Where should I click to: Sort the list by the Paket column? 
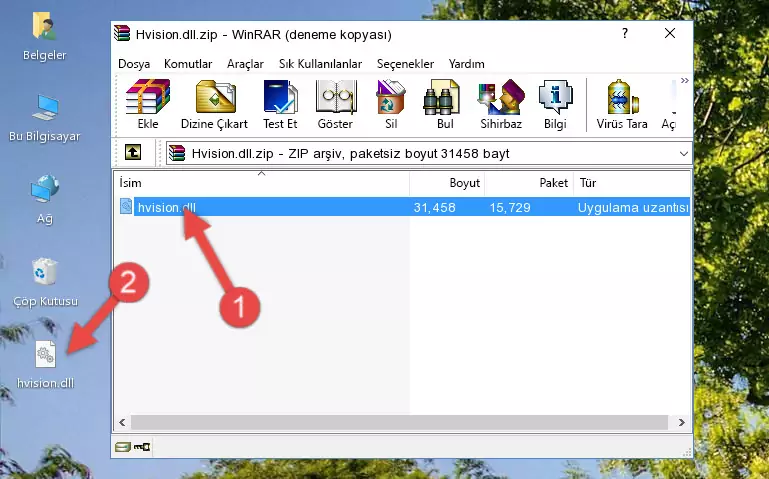(x=529, y=183)
